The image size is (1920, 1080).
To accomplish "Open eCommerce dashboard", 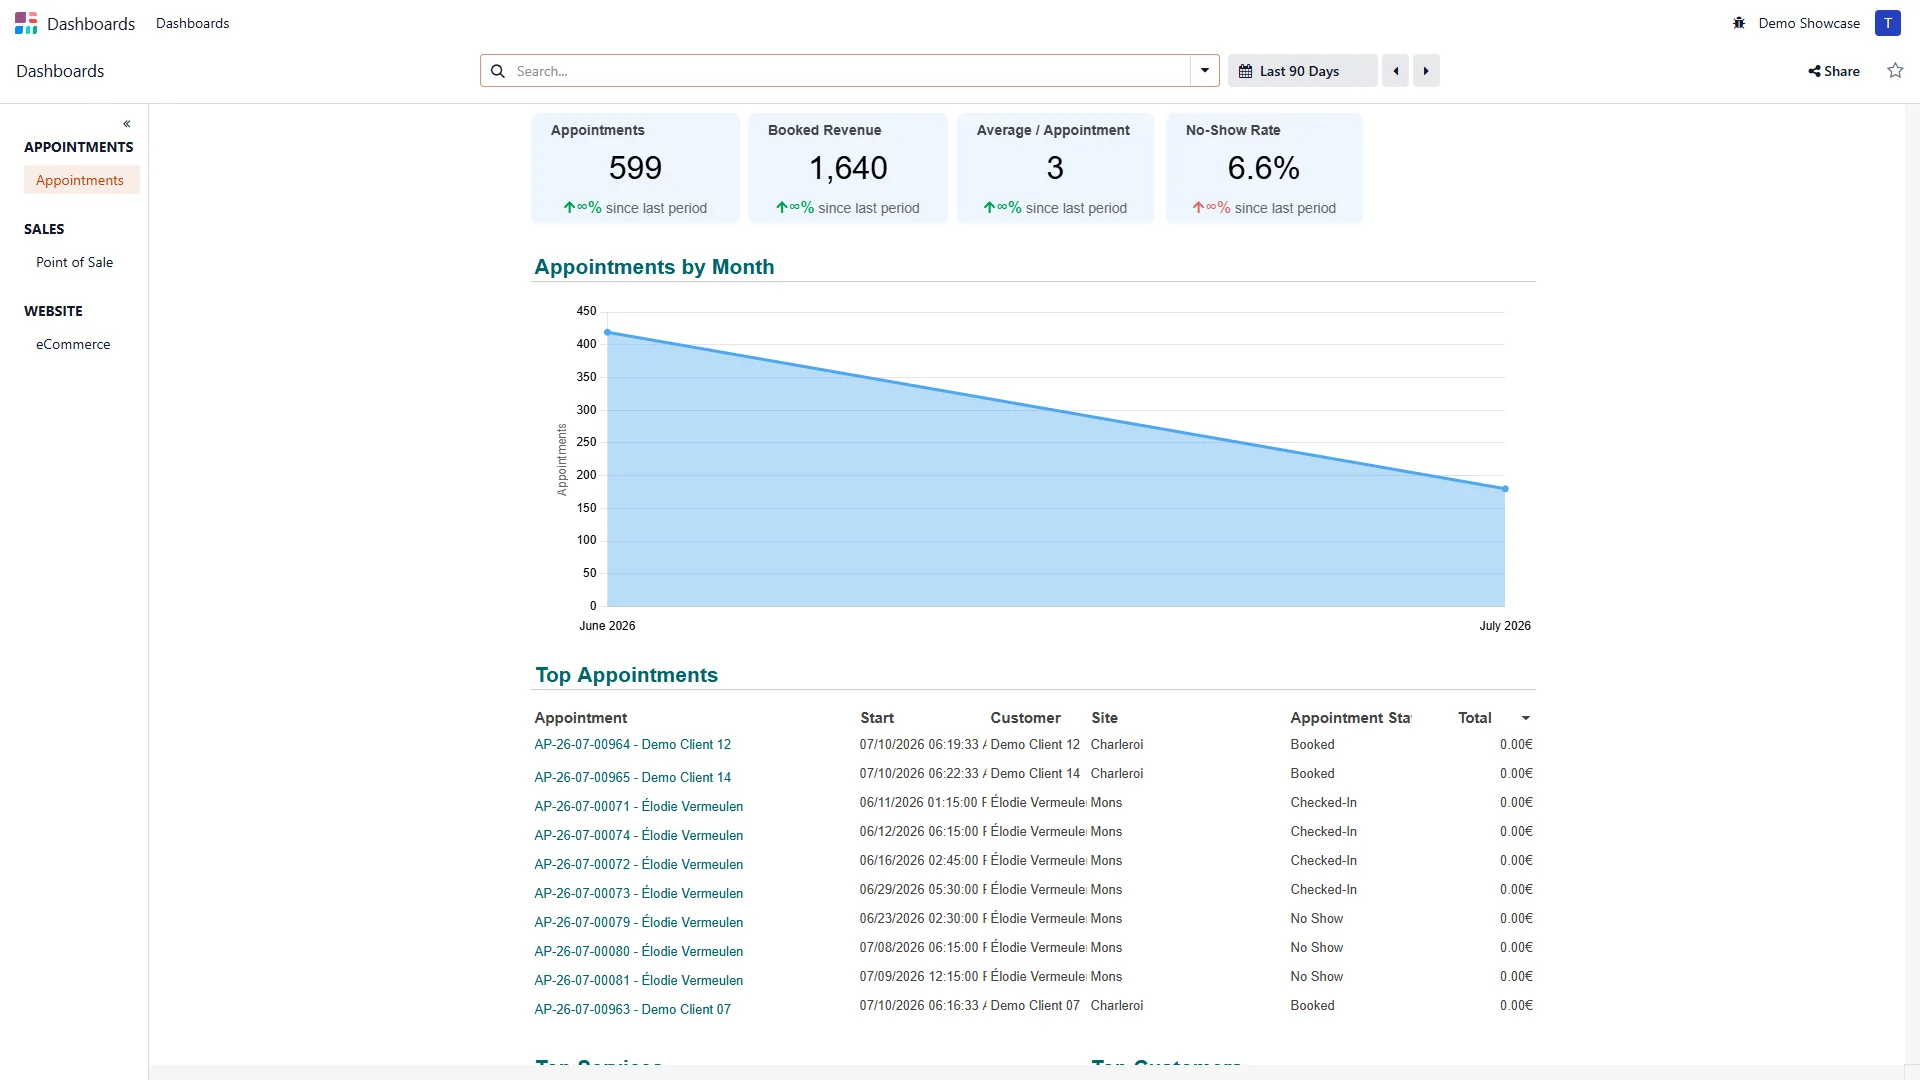I will point(73,344).
